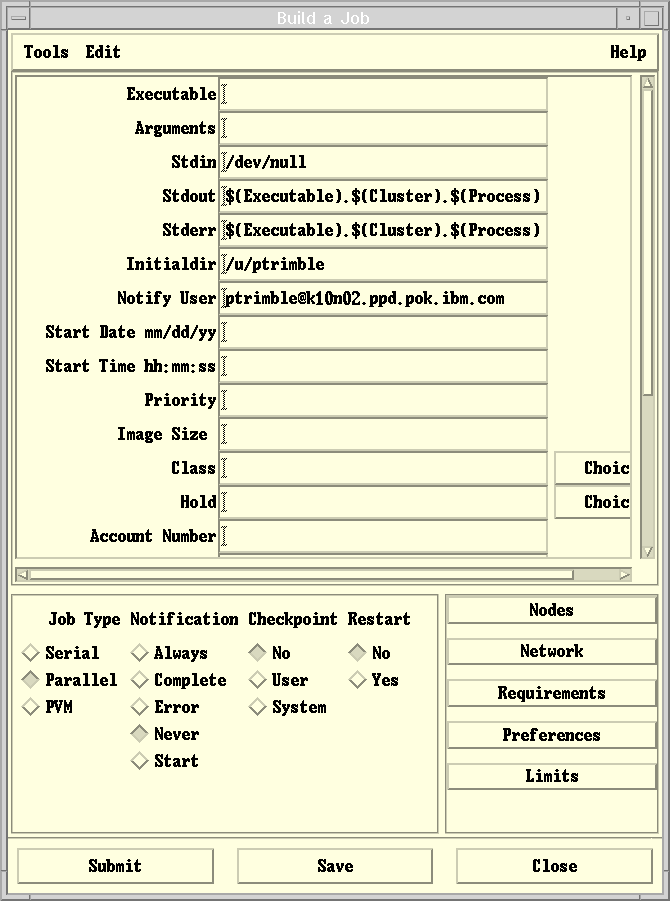The height and width of the screenshot is (901, 670).
Task: Open the Limits dialog button
Action: [552, 776]
